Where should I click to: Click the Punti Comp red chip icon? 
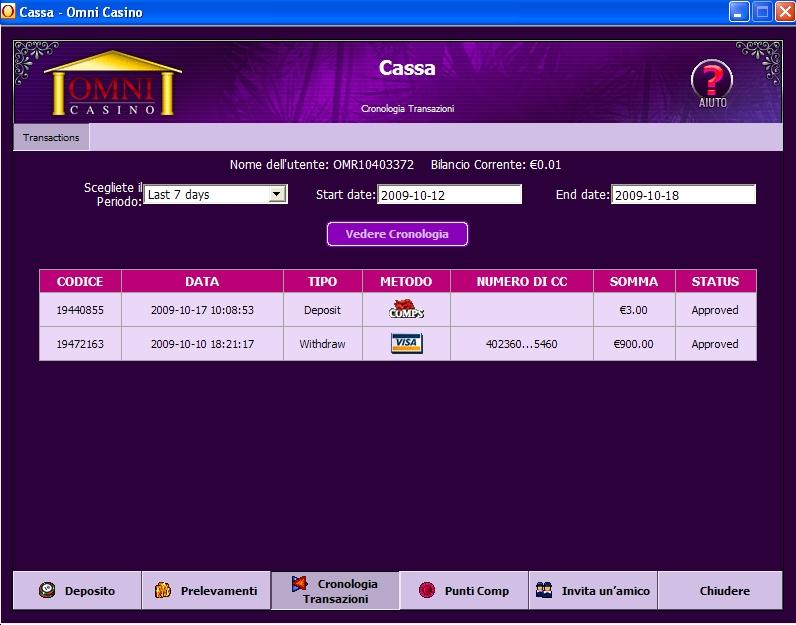click(427, 590)
